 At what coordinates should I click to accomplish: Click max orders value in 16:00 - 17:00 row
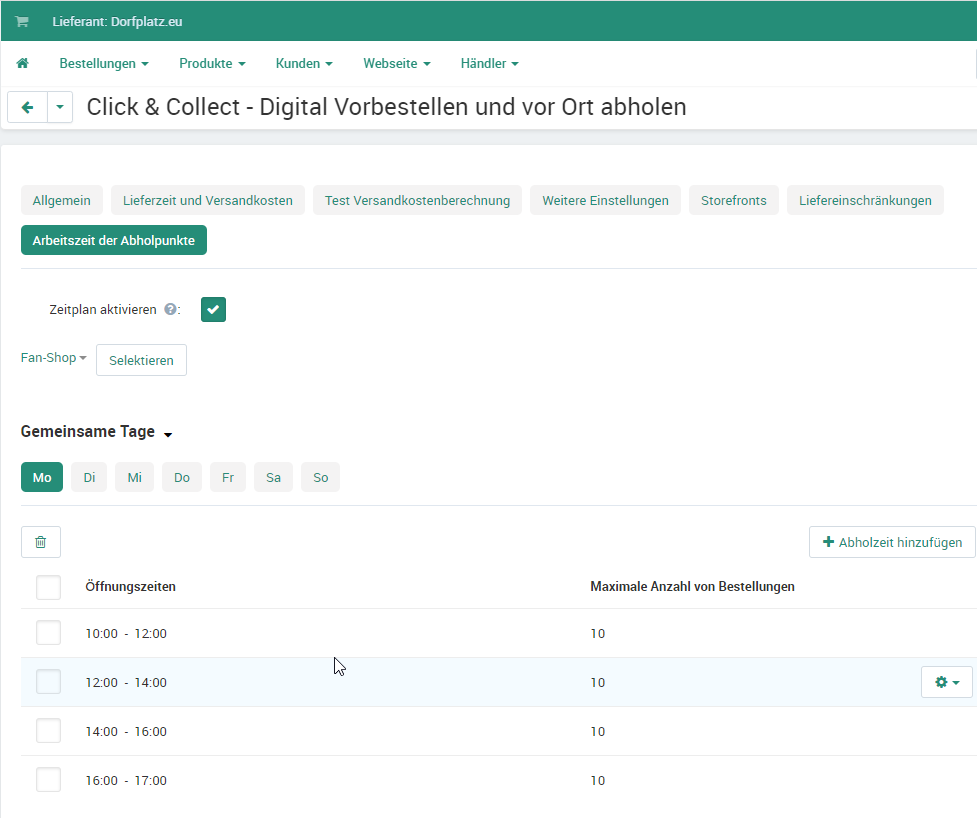coord(598,781)
